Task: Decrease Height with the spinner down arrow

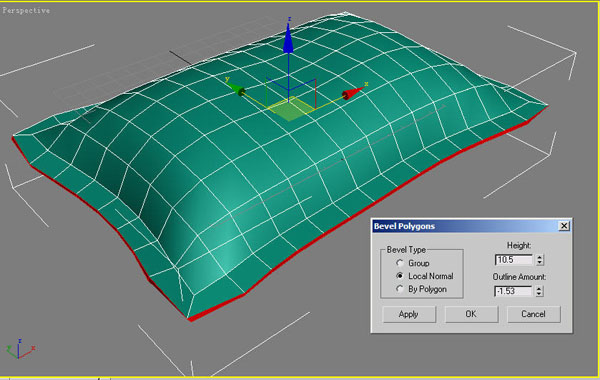Action: tap(540, 263)
